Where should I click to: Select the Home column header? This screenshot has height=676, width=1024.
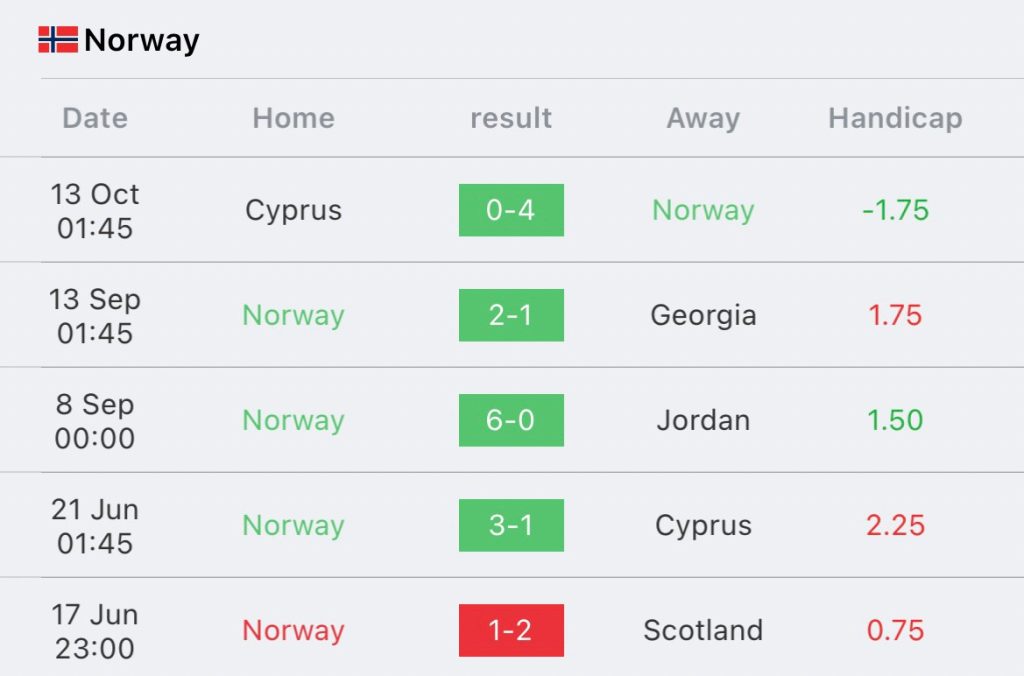coord(293,118)
